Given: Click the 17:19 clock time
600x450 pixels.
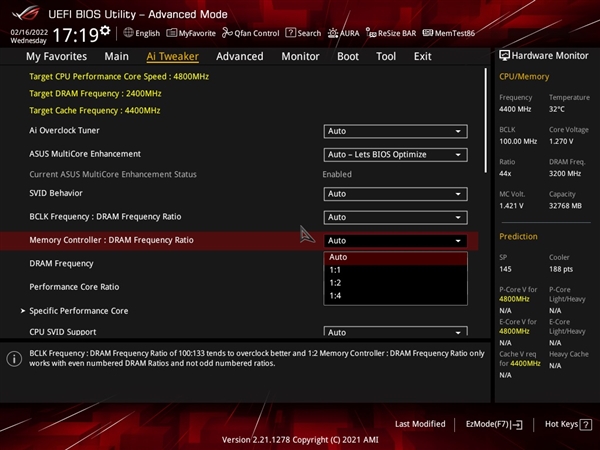Looking at the screenshot, I should point(75,36).
